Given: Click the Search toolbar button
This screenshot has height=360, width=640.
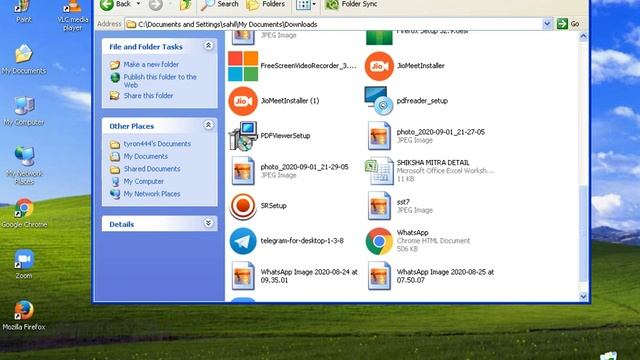Looking at the screenshot, I should click(x=220, y=4).
